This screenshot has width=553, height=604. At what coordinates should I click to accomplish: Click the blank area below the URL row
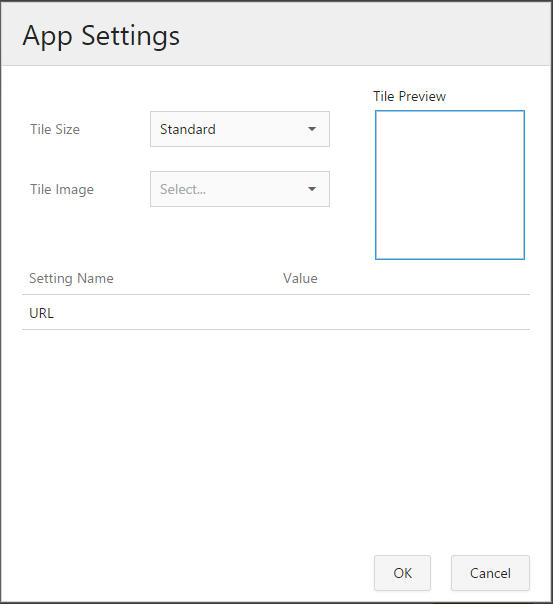point(276,439)
